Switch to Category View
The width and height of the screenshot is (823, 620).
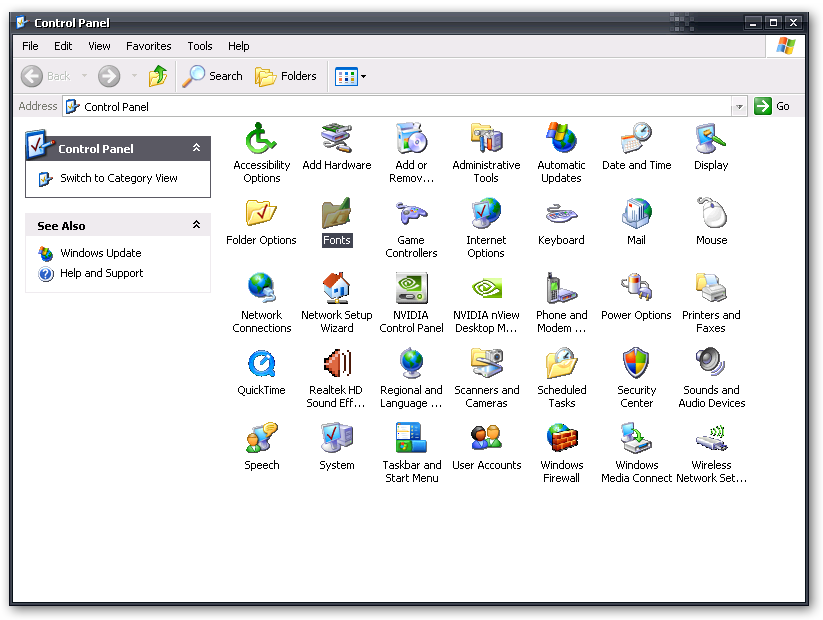point(119,178)
